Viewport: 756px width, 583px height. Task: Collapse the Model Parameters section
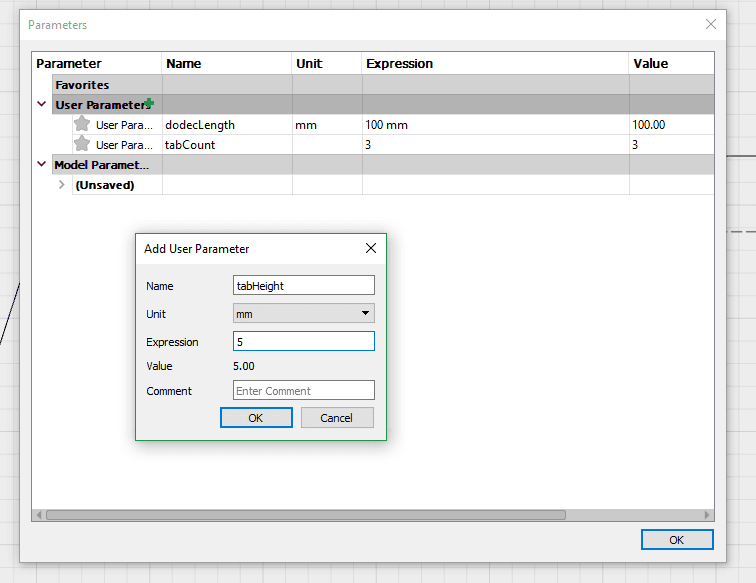(x=41, y=164)
